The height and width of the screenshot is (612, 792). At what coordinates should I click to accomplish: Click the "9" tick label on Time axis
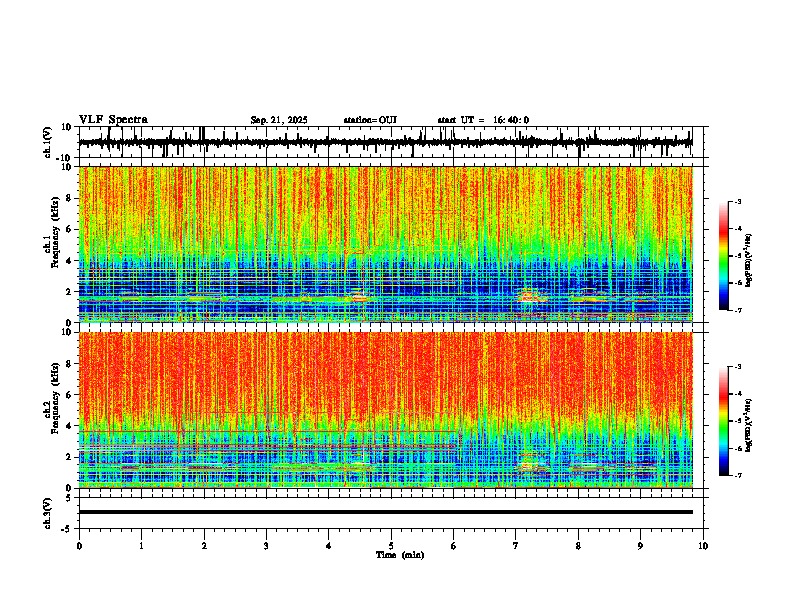pyautogui.click(x=640, y=546)
